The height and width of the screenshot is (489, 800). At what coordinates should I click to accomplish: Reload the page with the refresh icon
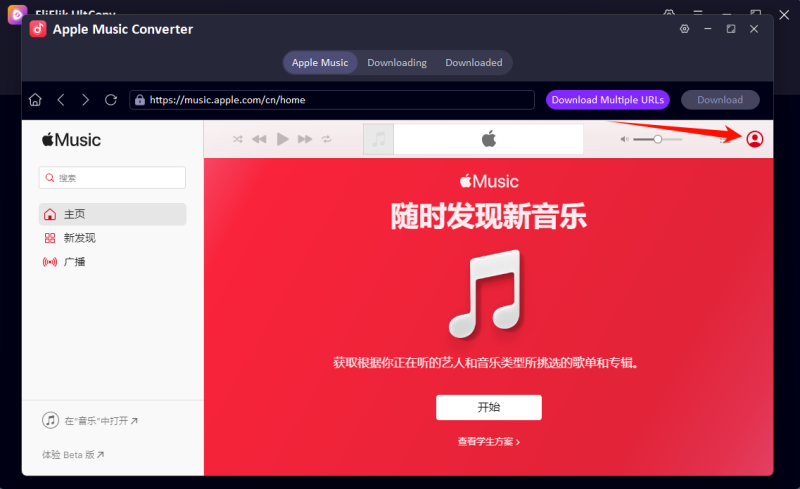click(x=111, y=100)
